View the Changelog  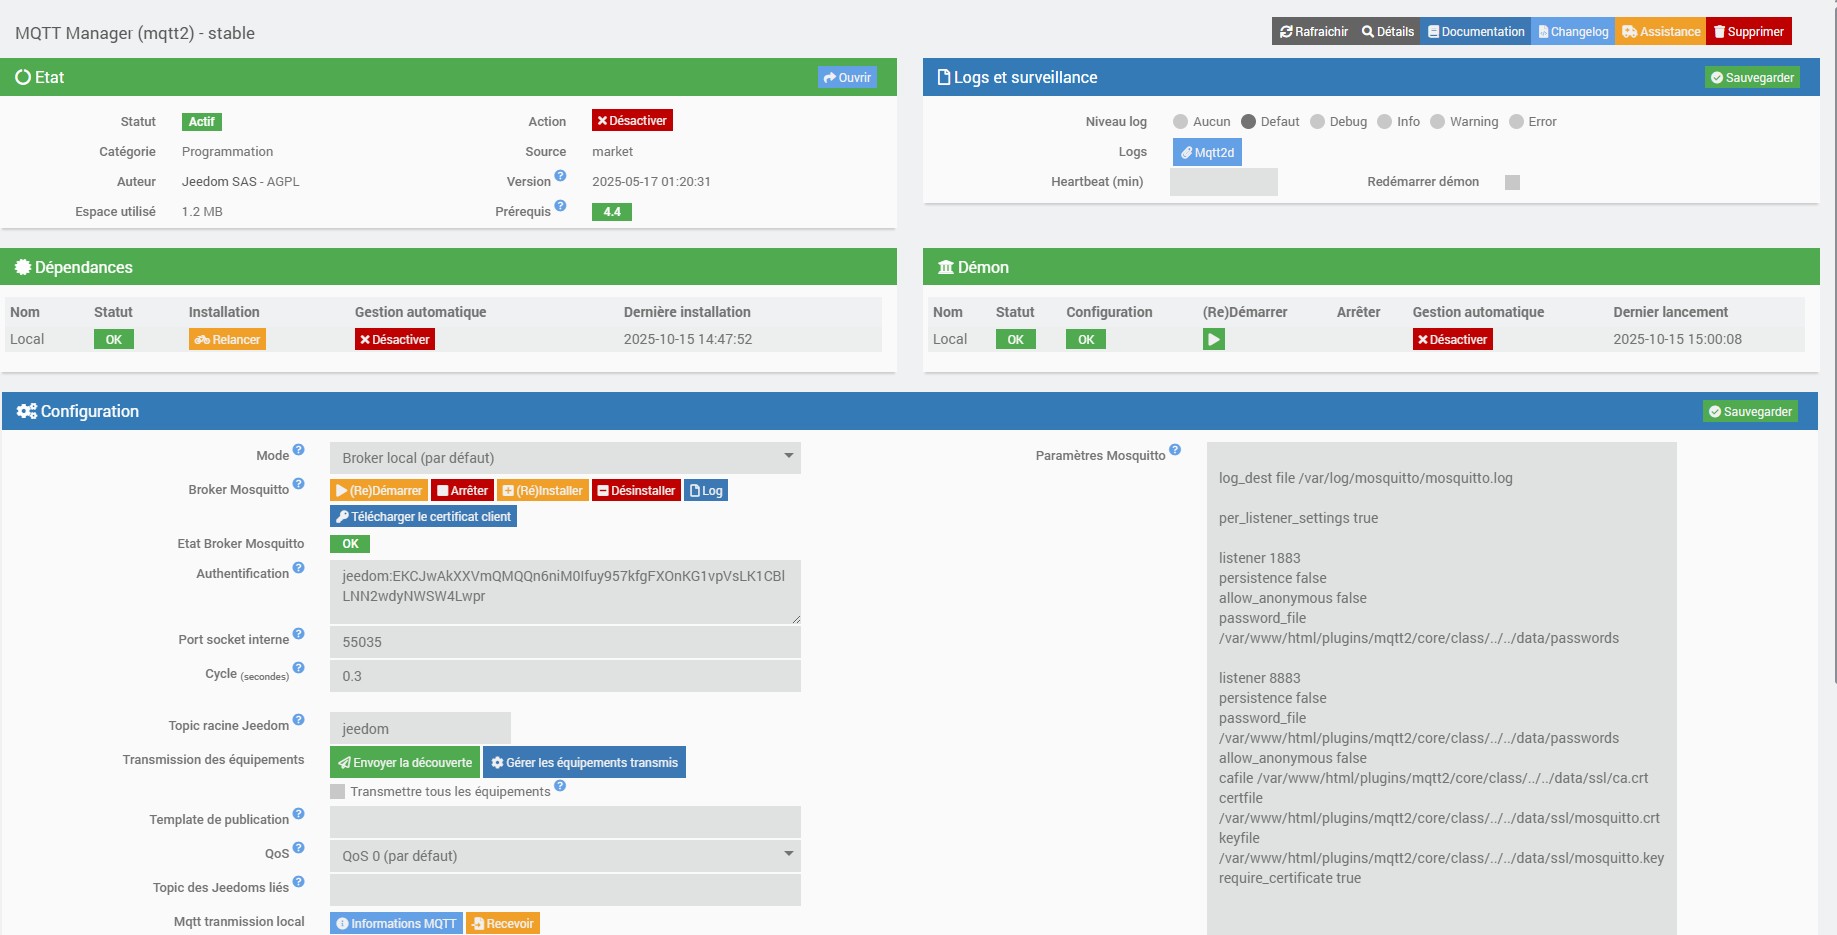pos(1573,32)
